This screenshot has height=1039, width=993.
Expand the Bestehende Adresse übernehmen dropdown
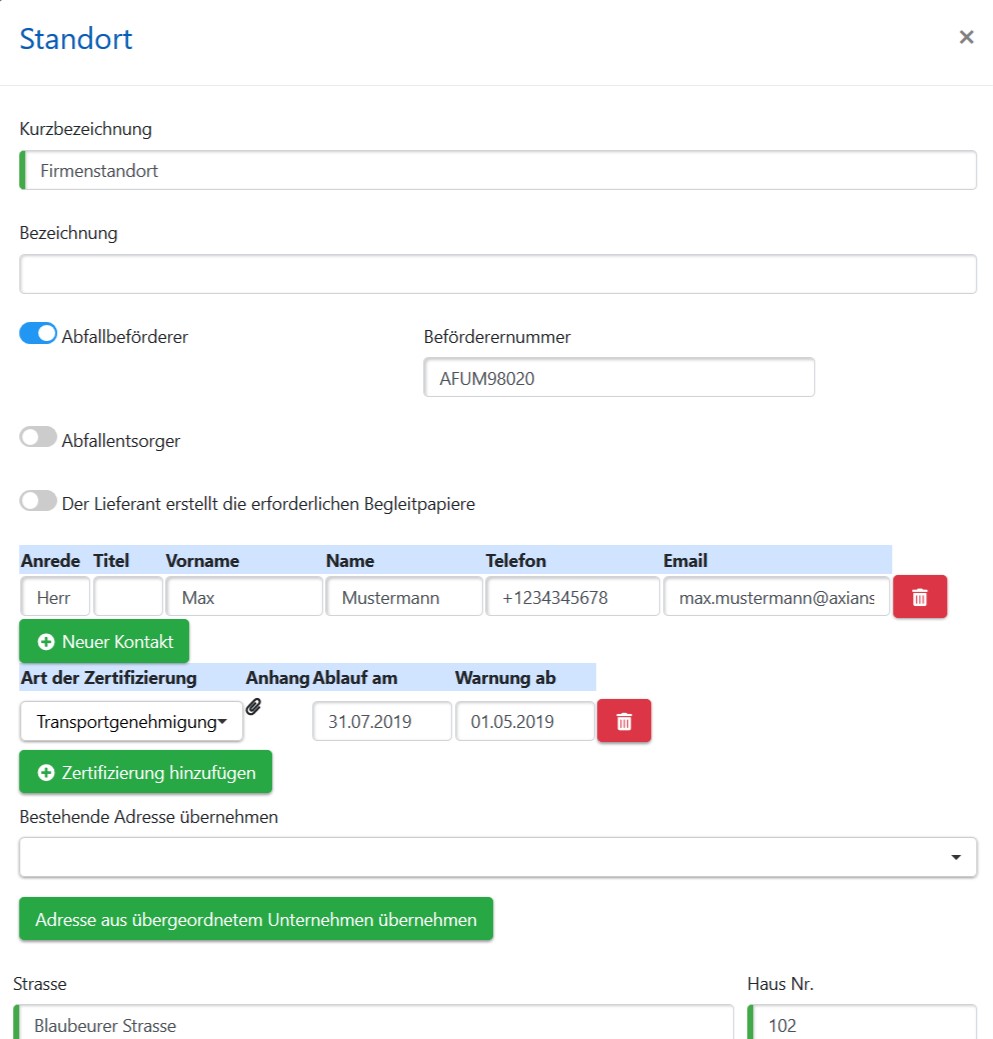[x=497, y=857]
